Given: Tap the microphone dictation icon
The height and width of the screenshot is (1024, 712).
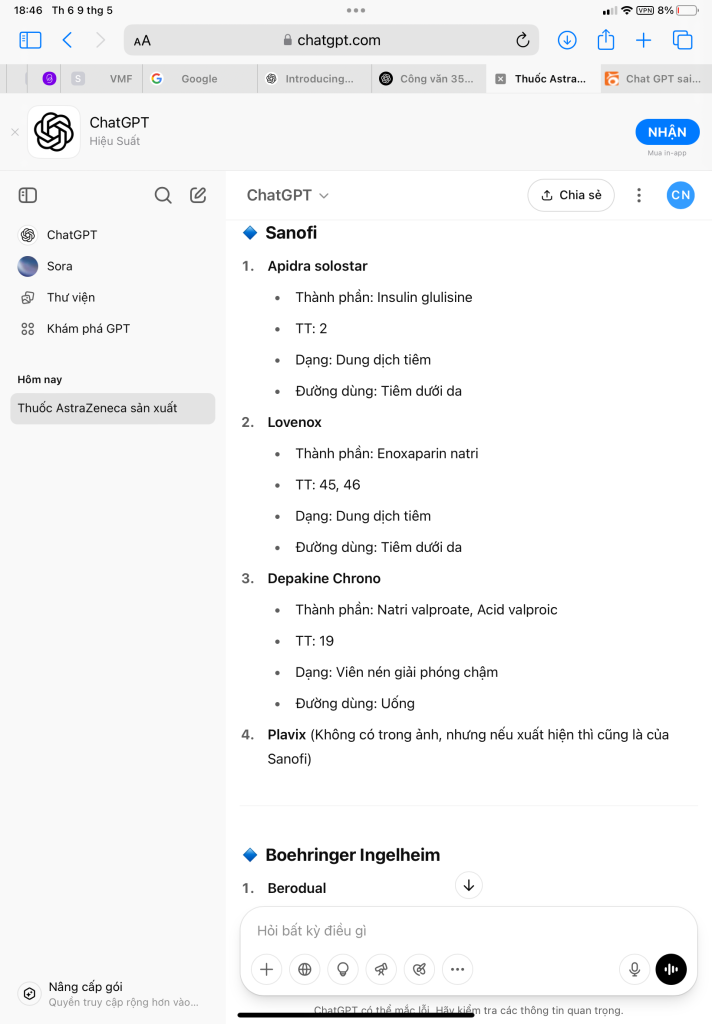Looking at the screenshot, I should 634,969.
